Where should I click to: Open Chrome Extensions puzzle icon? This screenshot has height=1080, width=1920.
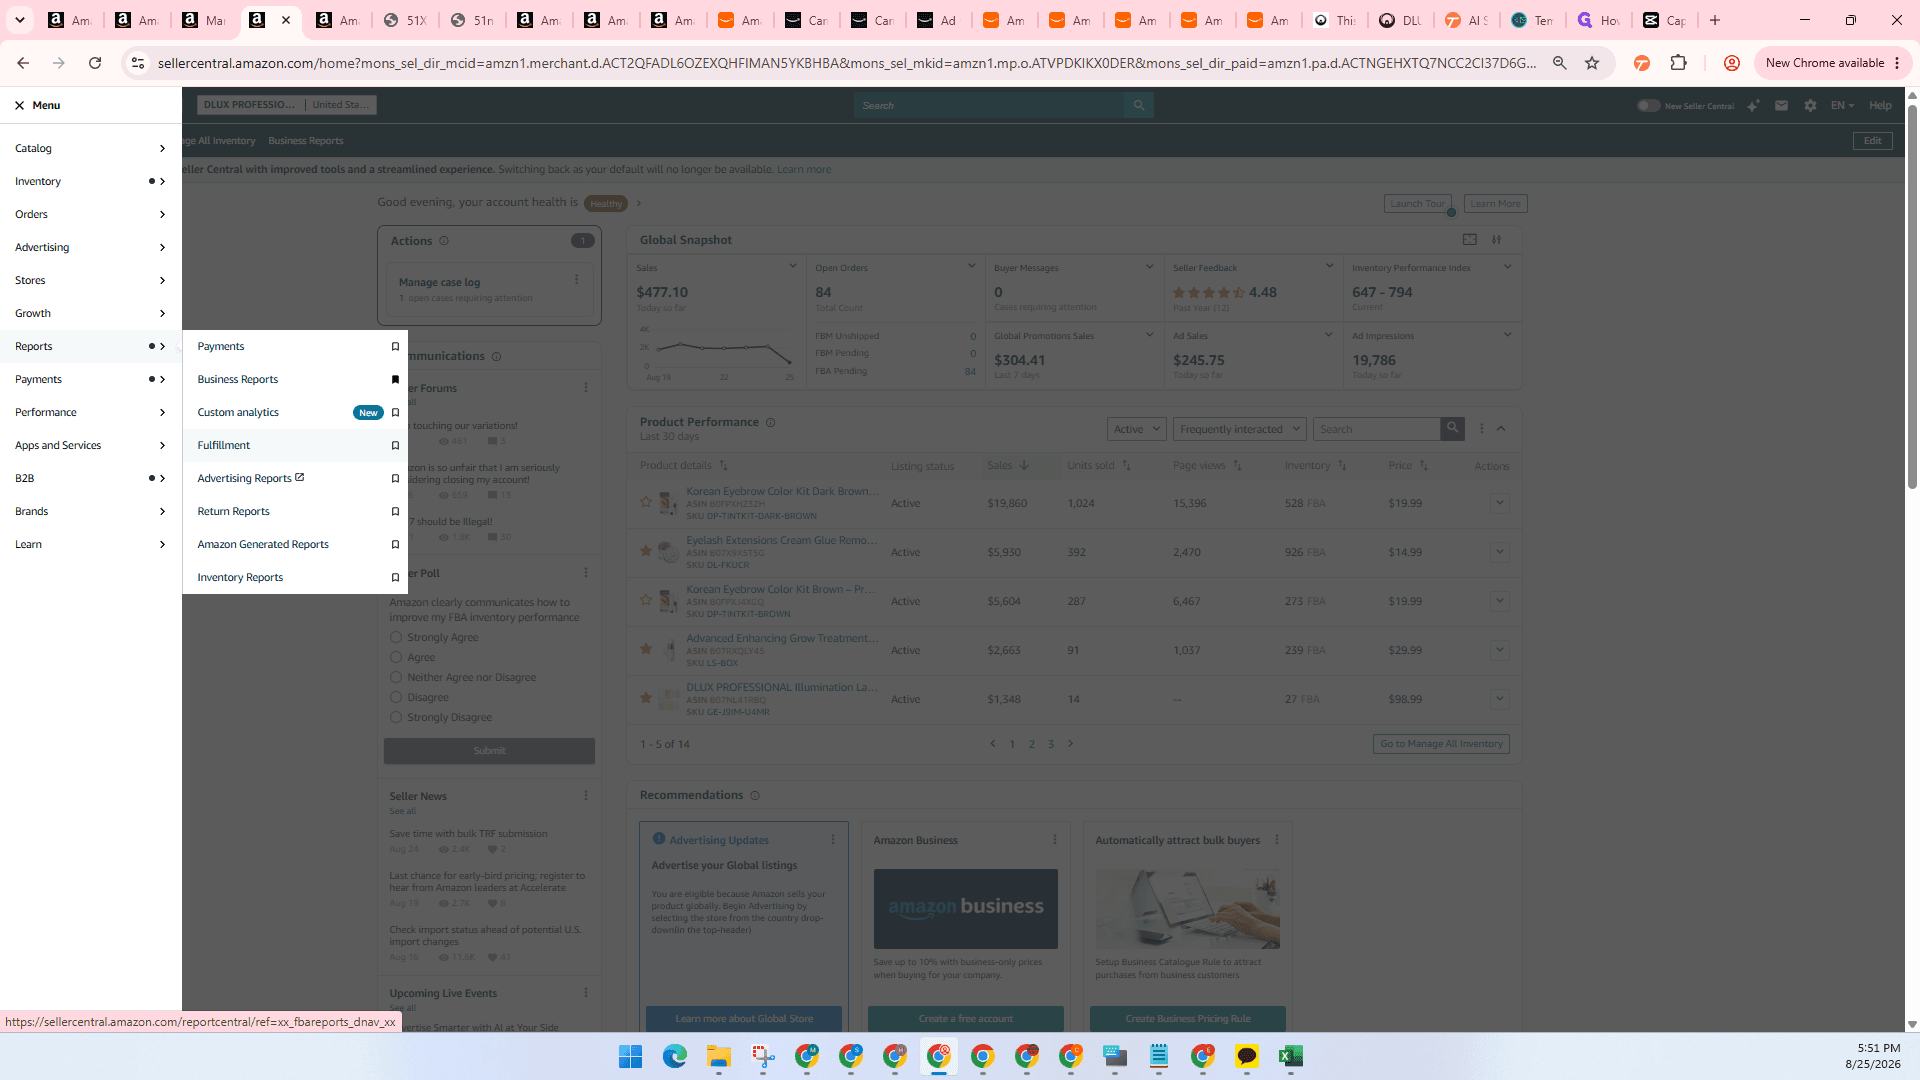click(1678, 63)
